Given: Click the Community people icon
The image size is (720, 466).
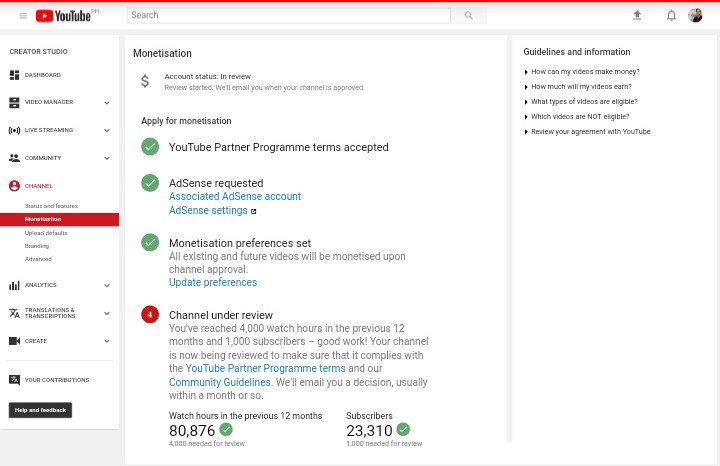Looking at the screenshot, I should point(14,158).
